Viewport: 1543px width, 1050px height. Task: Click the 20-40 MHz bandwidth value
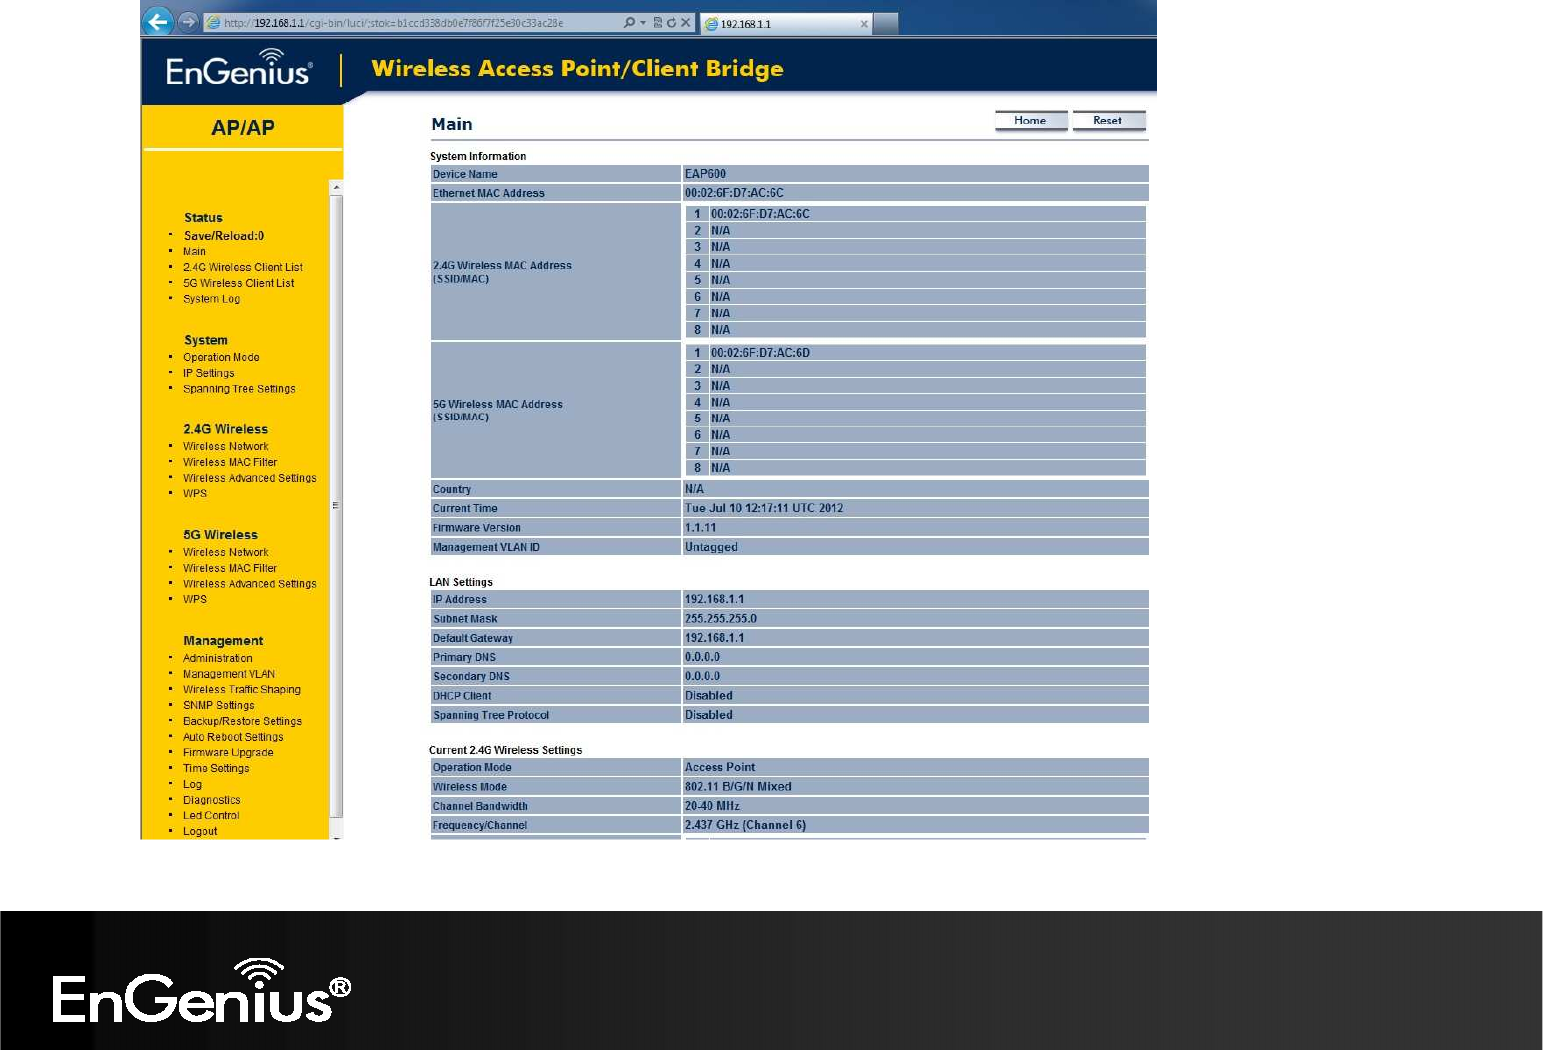pos(712,806)
